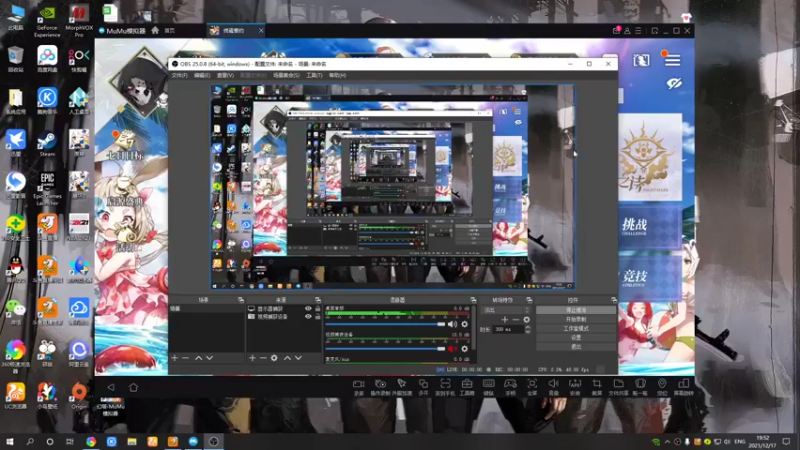Open Desktop Audio settings gear in the mixer
The height and width of the screenshot is (450, 800).
click(x=464, y=324)
